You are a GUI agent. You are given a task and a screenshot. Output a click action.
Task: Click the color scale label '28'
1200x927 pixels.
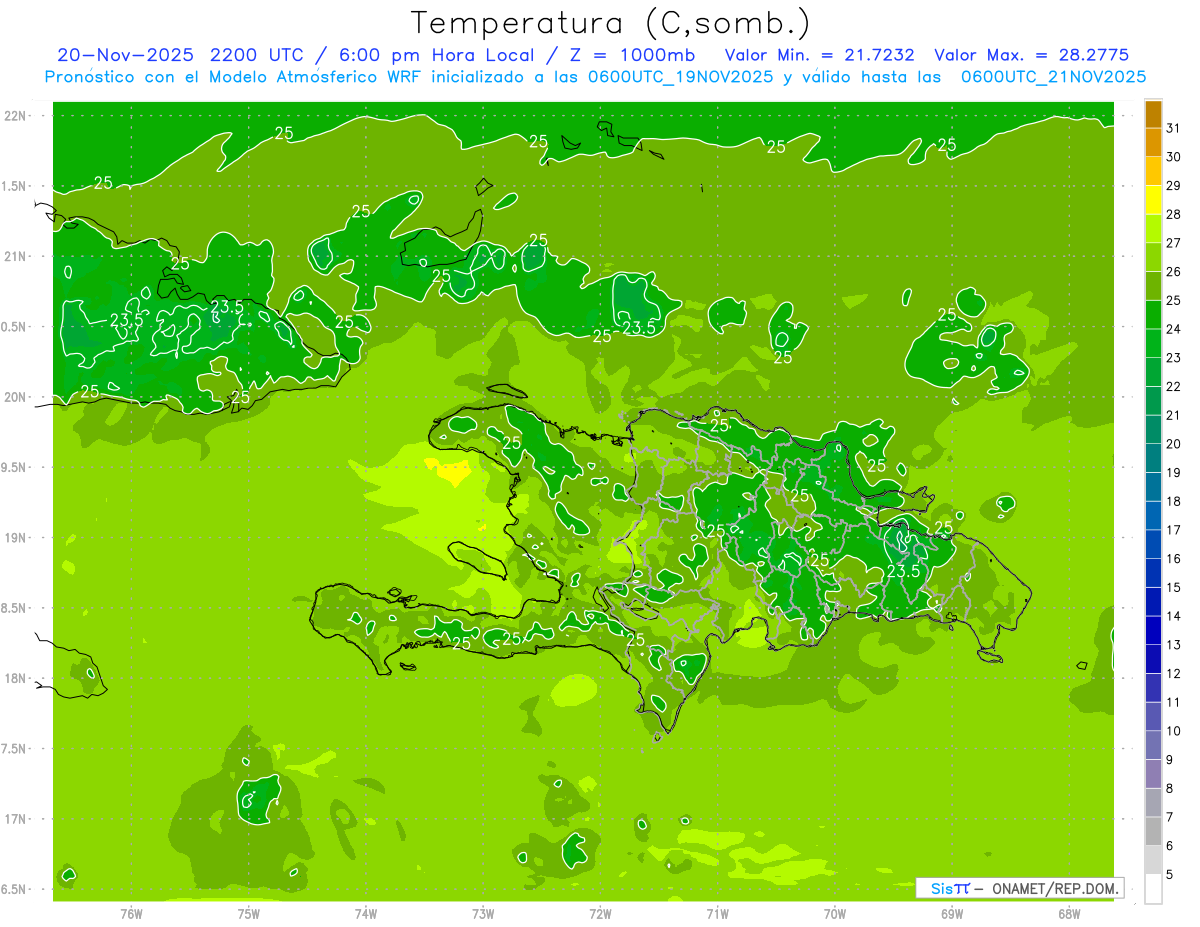1173,214
